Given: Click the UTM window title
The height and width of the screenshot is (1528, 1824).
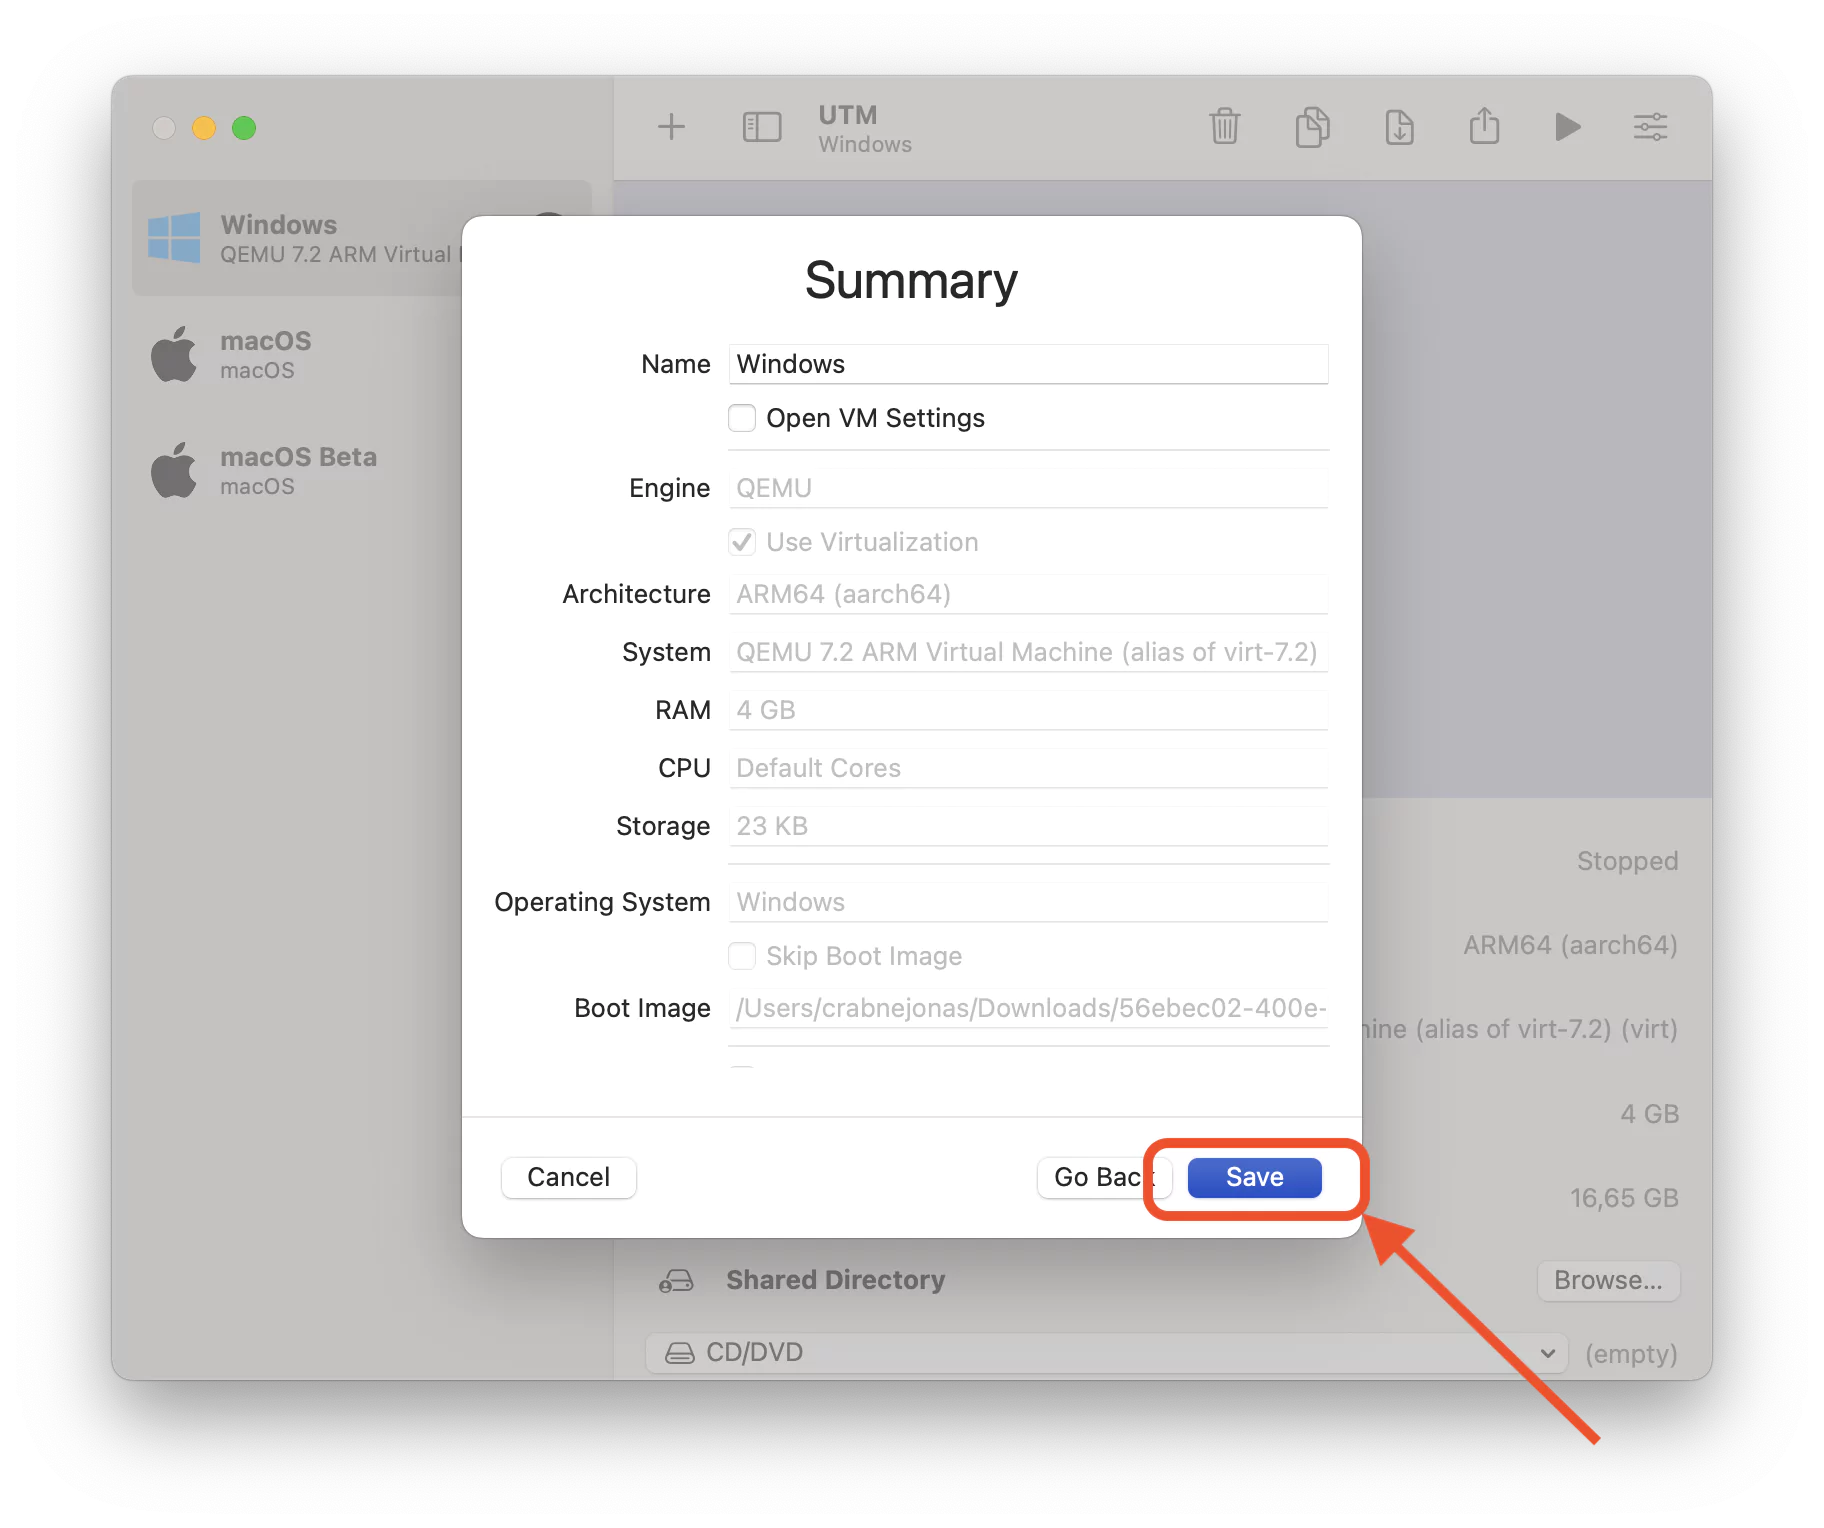Looking at the screenshot, I should click(848, 115).
